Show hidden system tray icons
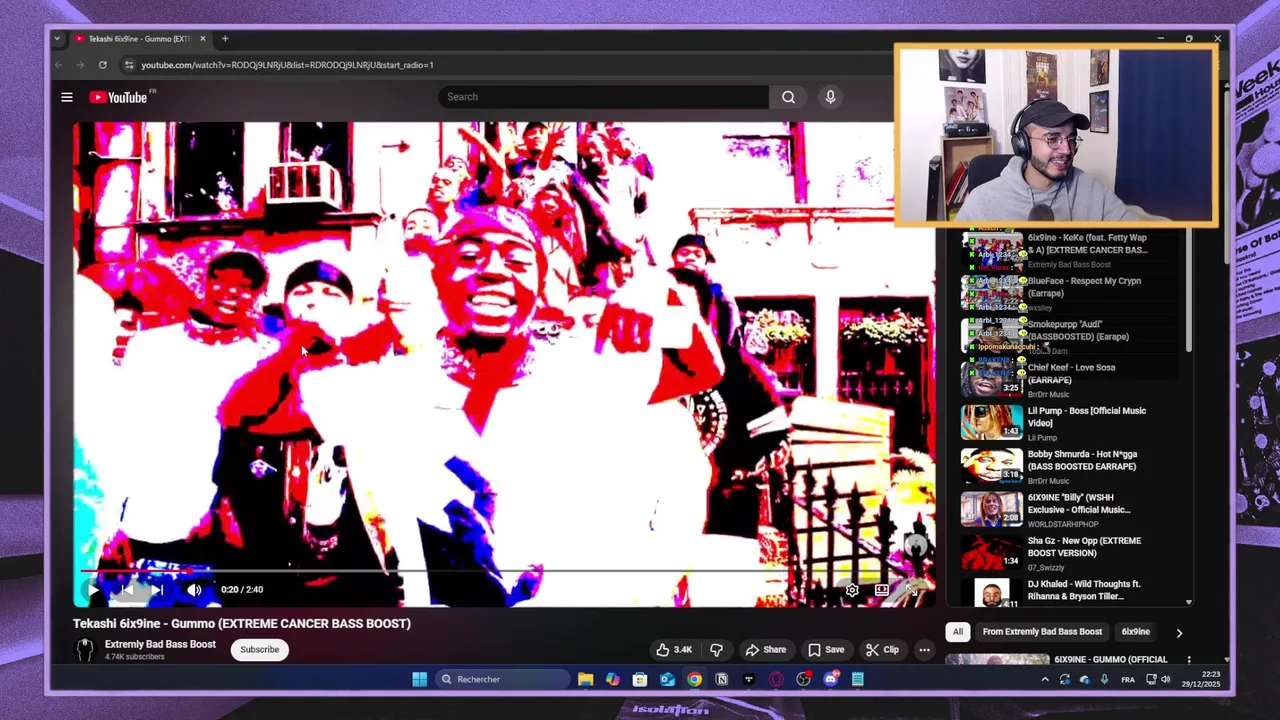 click(x=1045, y=680)
